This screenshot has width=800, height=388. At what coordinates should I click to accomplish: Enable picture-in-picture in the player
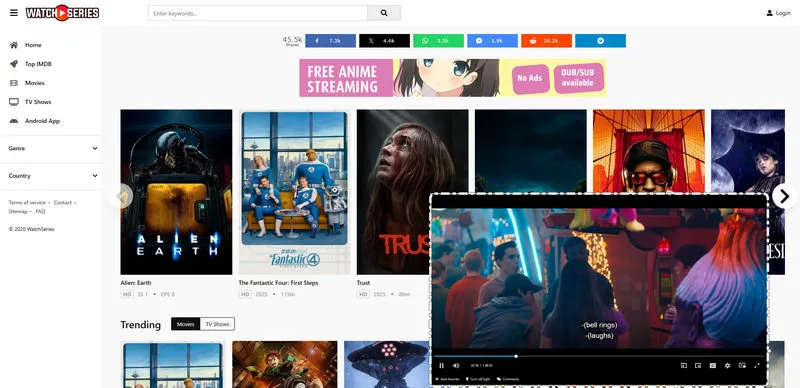[698, 366]
